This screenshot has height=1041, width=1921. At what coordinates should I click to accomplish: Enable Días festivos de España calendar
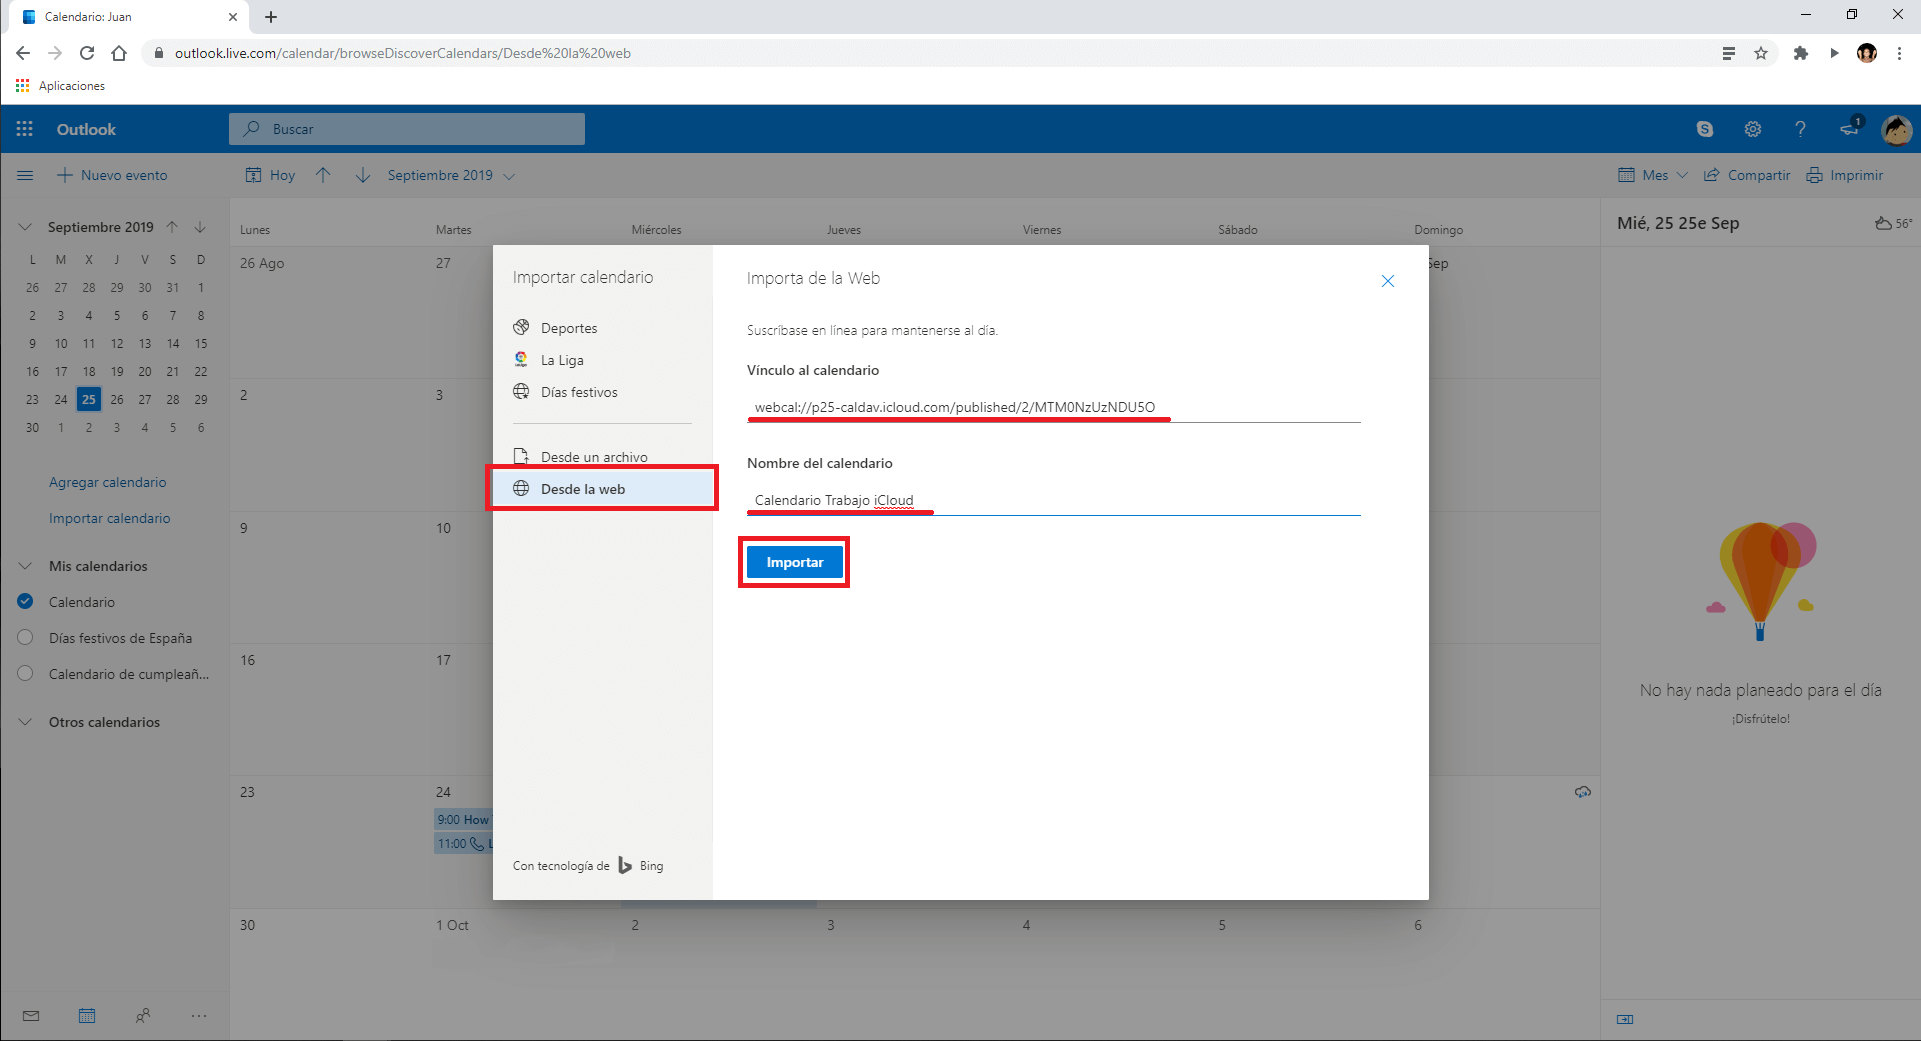26,638
